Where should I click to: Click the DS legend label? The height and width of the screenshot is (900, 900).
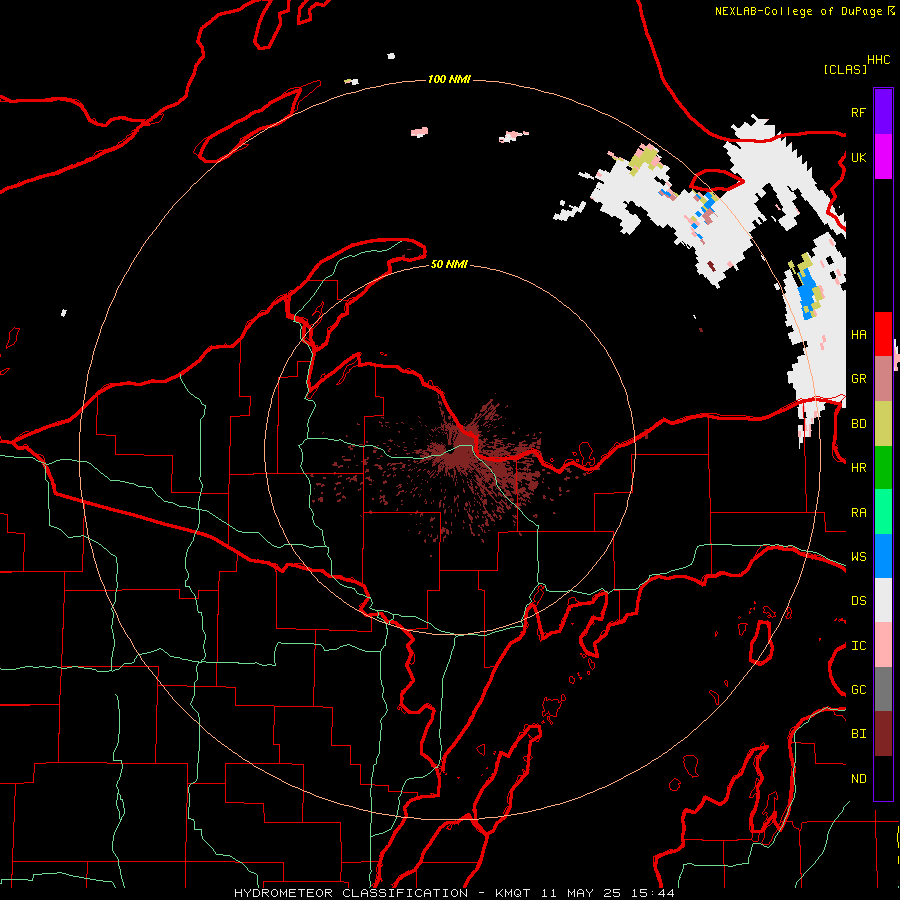click(x=858, y=600)
